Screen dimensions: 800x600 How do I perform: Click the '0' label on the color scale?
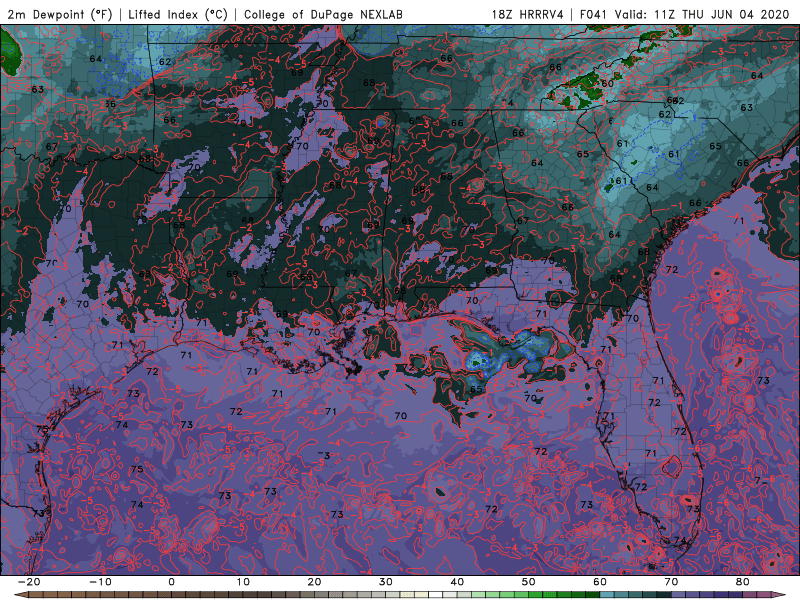pos(171,582)
